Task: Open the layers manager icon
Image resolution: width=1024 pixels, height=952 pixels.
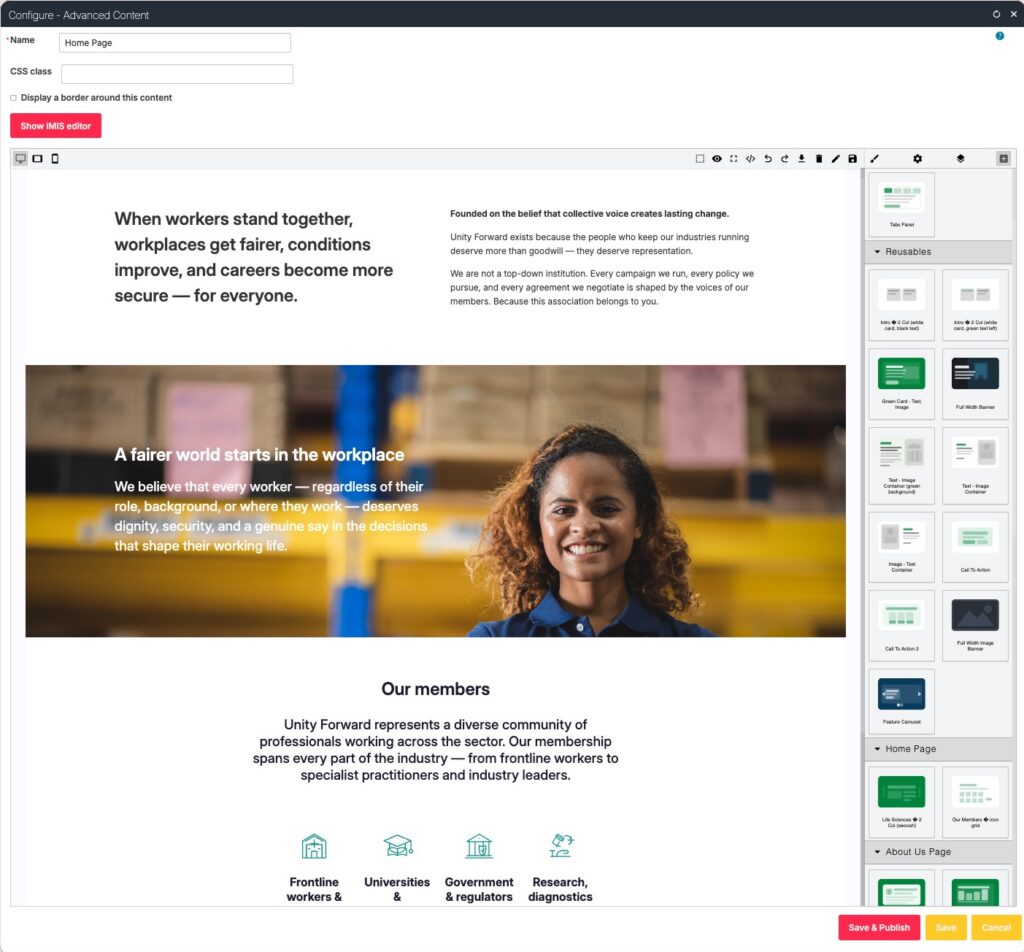Action: (960, 159)
